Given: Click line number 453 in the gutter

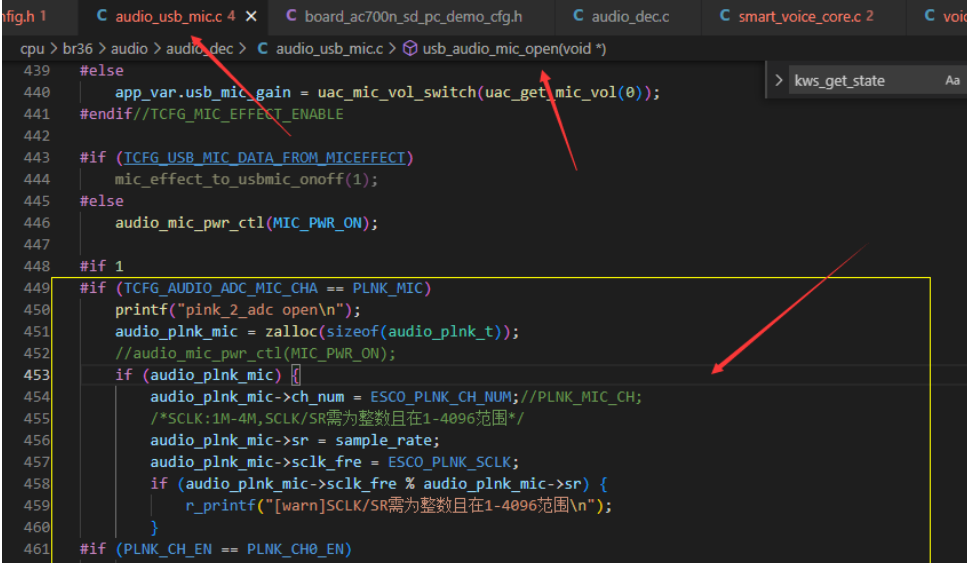Looking at the screenshot, I should pyautogui.click(x=36, y=375).
